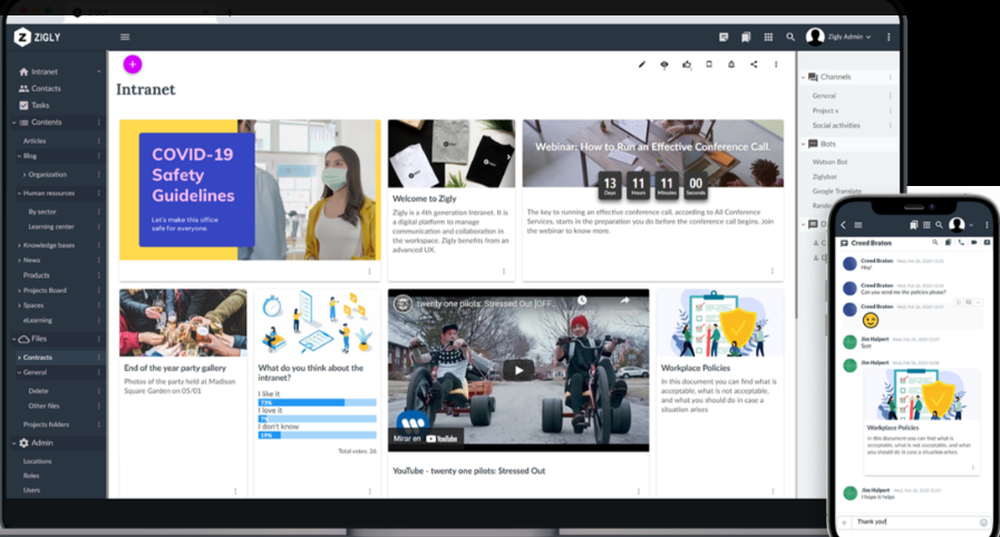Image resolution: width=1000 pixels, height=537 pixels.
Task: Open options menu for the Products item
Action: [99, 276]
